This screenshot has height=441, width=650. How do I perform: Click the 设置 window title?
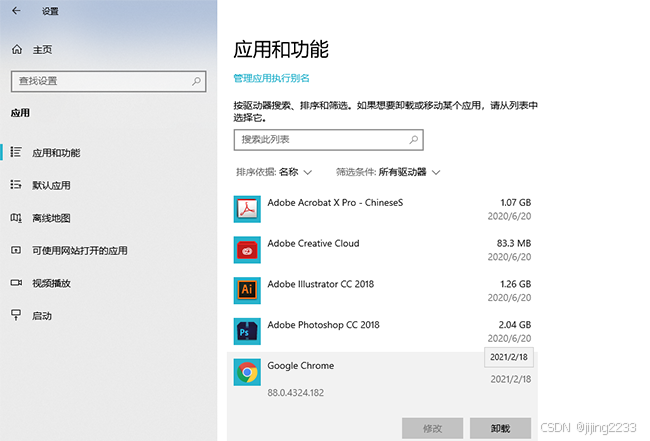click(50, 11)
